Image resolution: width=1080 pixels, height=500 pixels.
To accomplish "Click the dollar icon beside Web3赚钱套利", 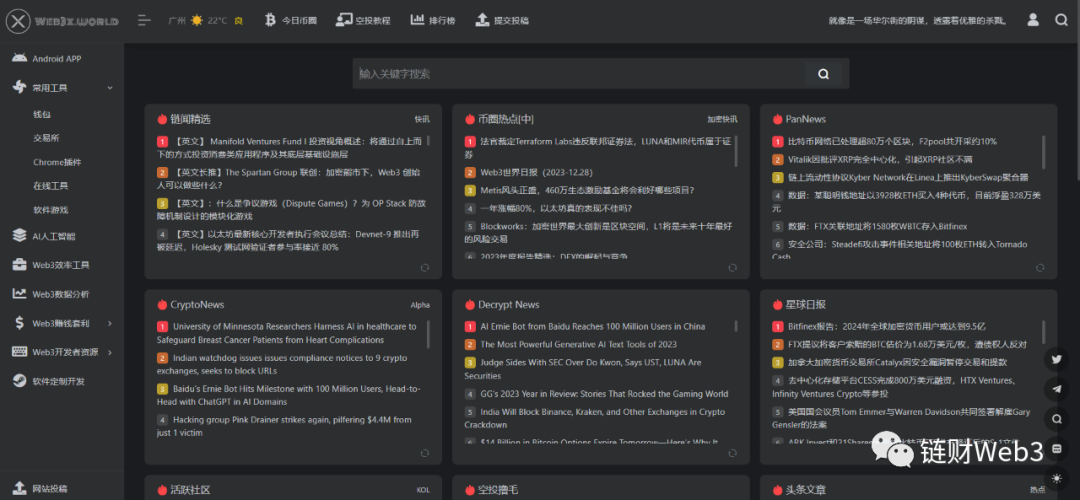I will click(x=19, y=322).
